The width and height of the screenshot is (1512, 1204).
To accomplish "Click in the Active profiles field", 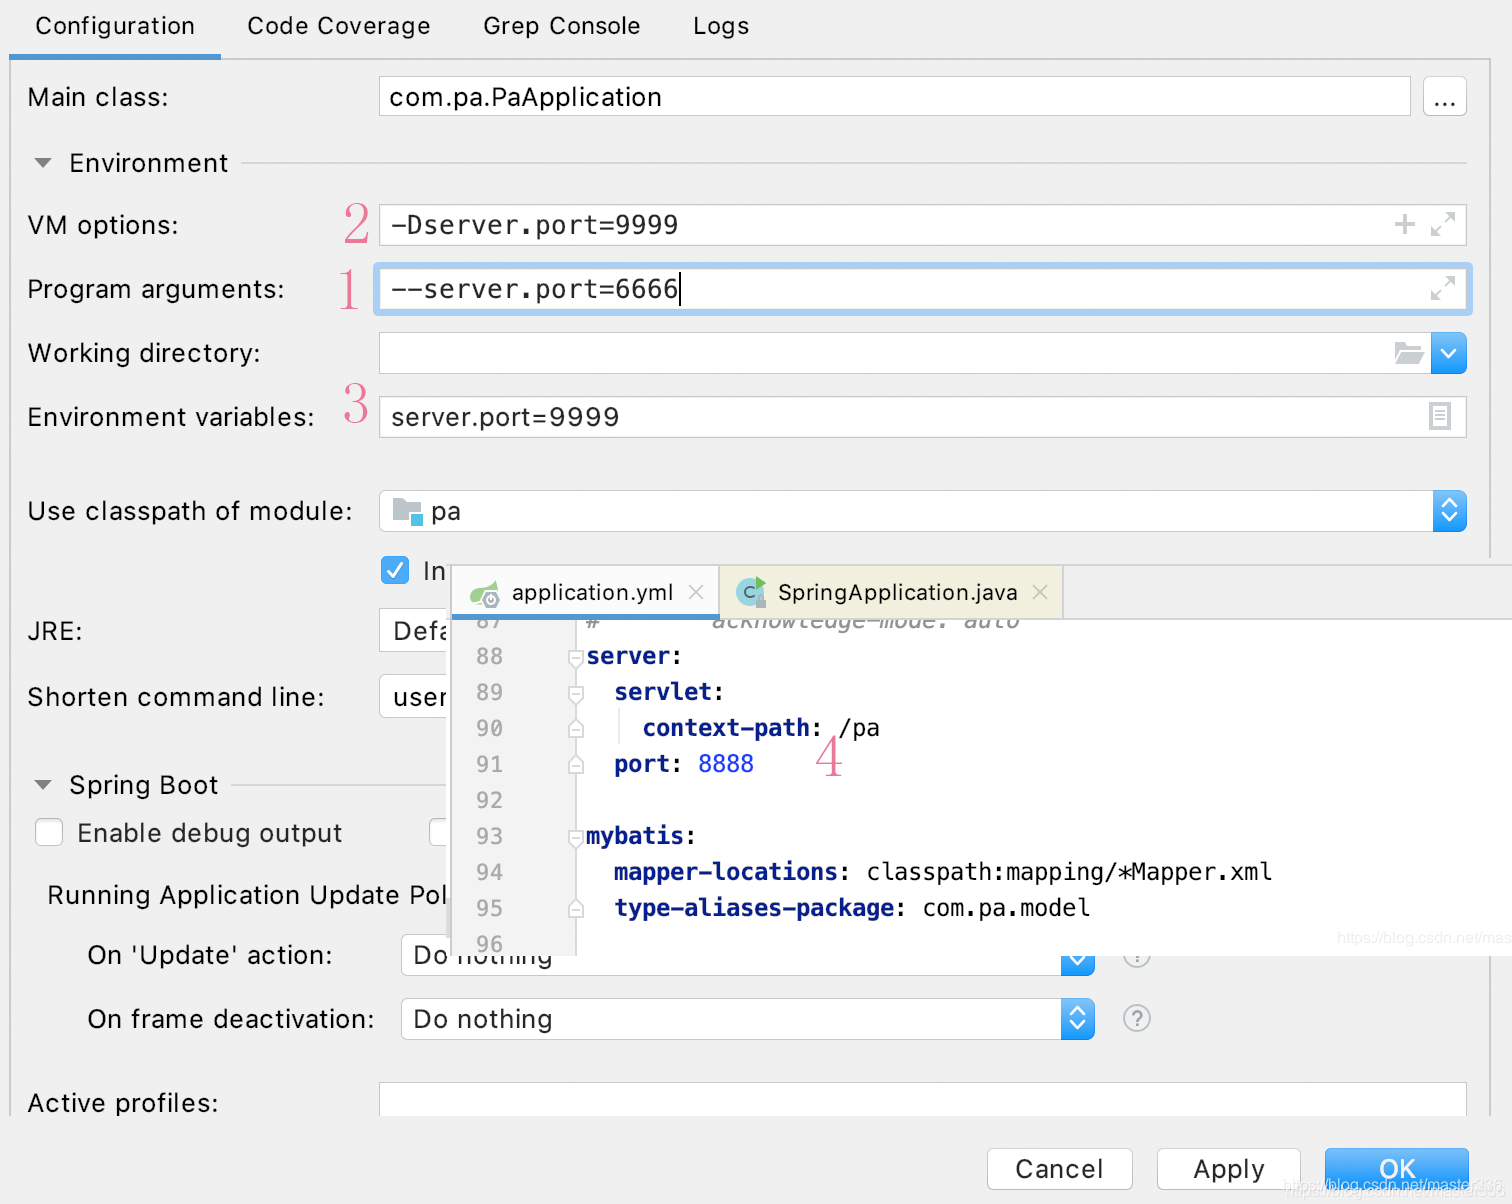I will point(922,1099).
